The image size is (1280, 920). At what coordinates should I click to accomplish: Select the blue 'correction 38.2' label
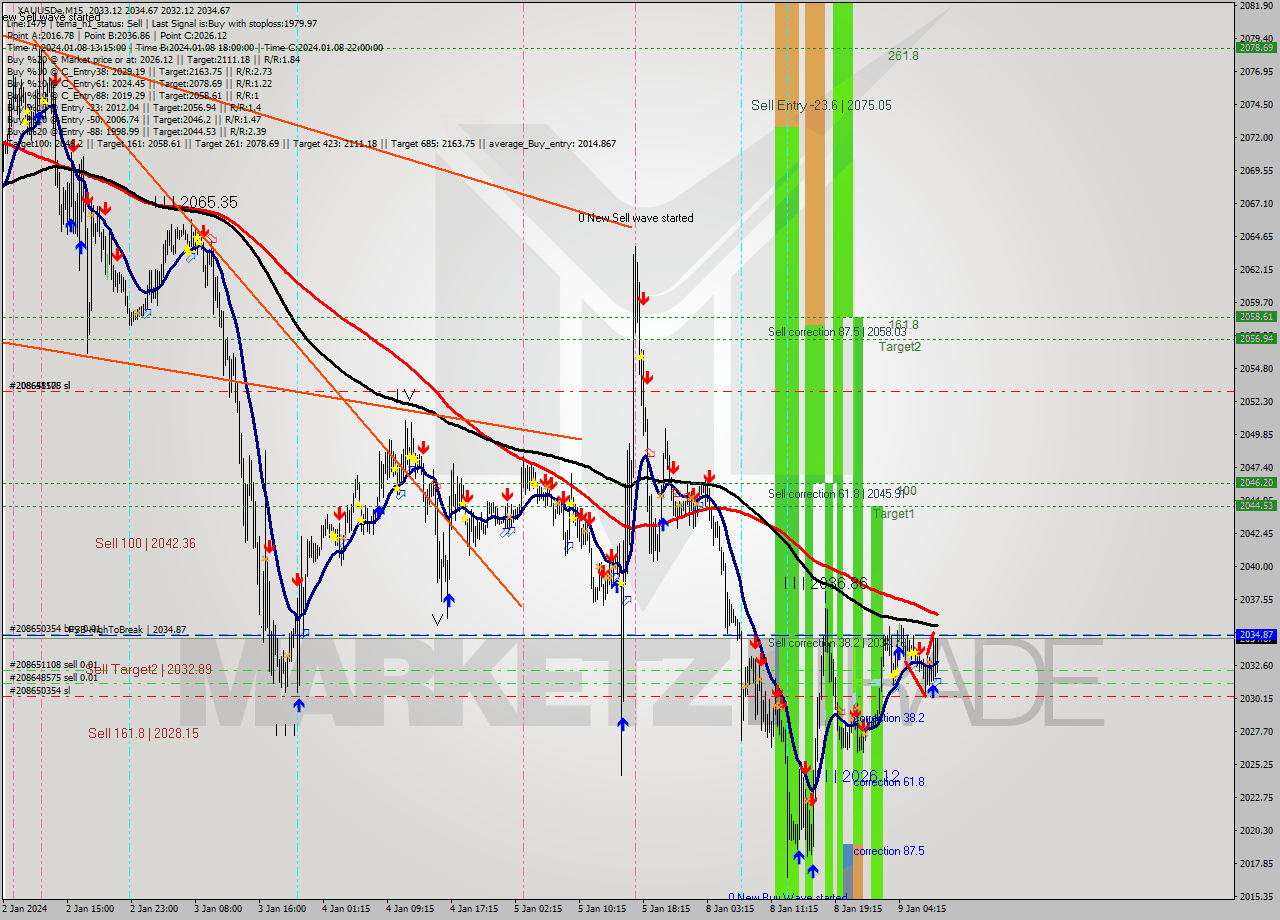tap(889, 718)
